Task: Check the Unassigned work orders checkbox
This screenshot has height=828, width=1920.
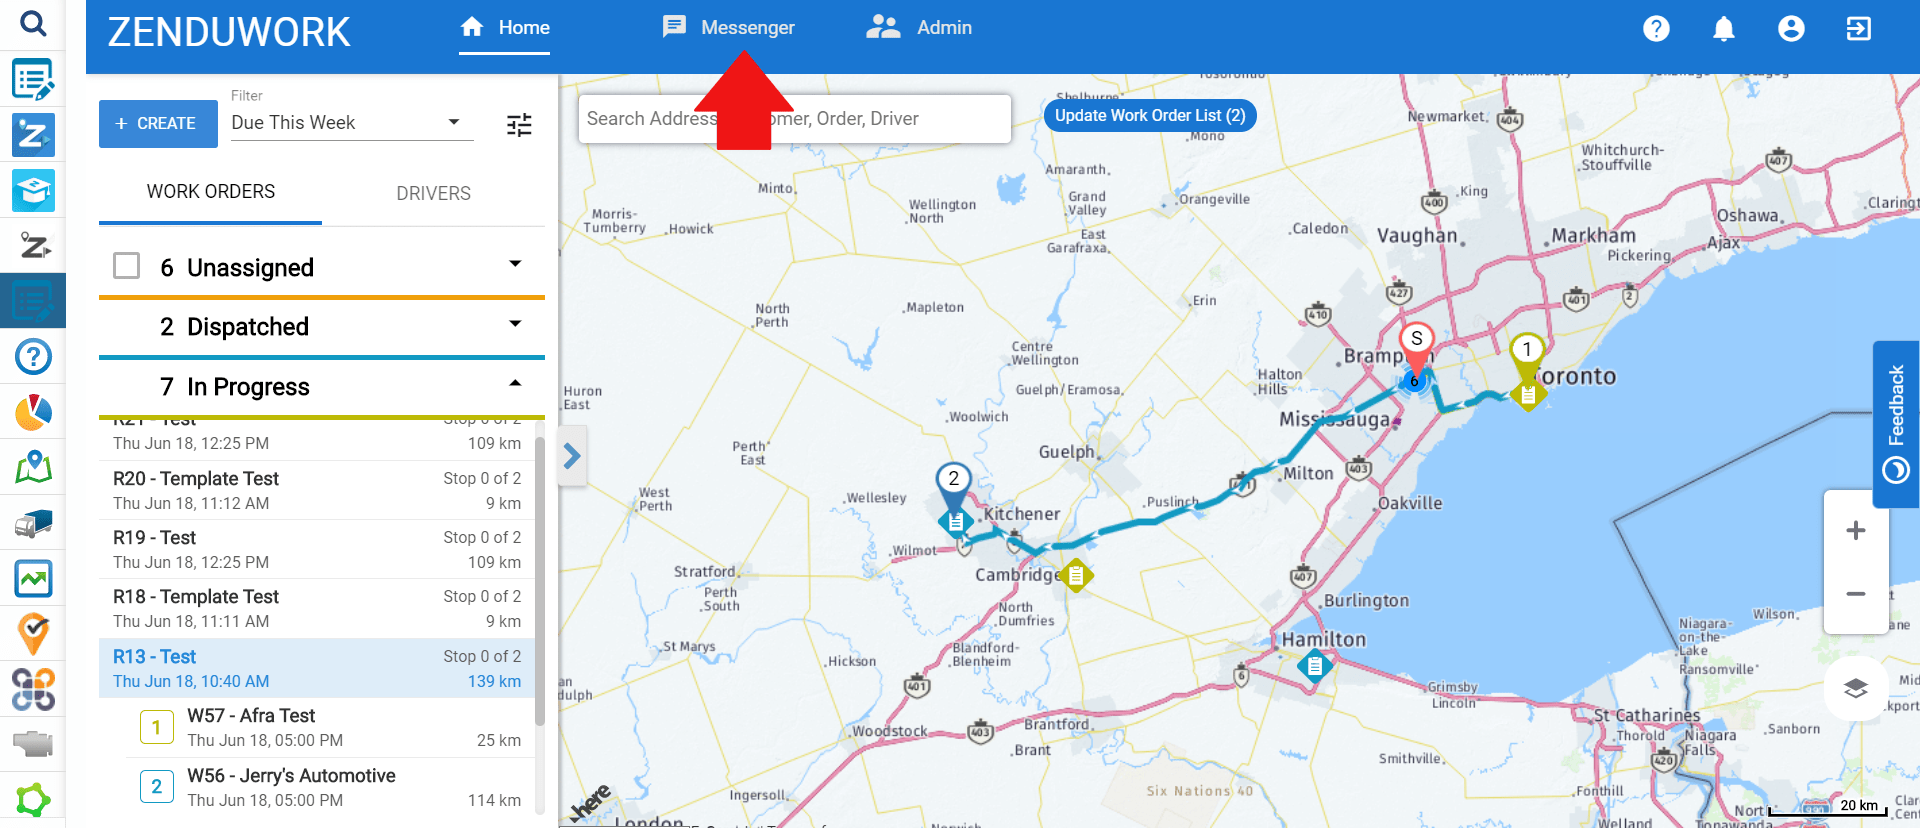Action: pyautogui.click(x=126, y=266)
